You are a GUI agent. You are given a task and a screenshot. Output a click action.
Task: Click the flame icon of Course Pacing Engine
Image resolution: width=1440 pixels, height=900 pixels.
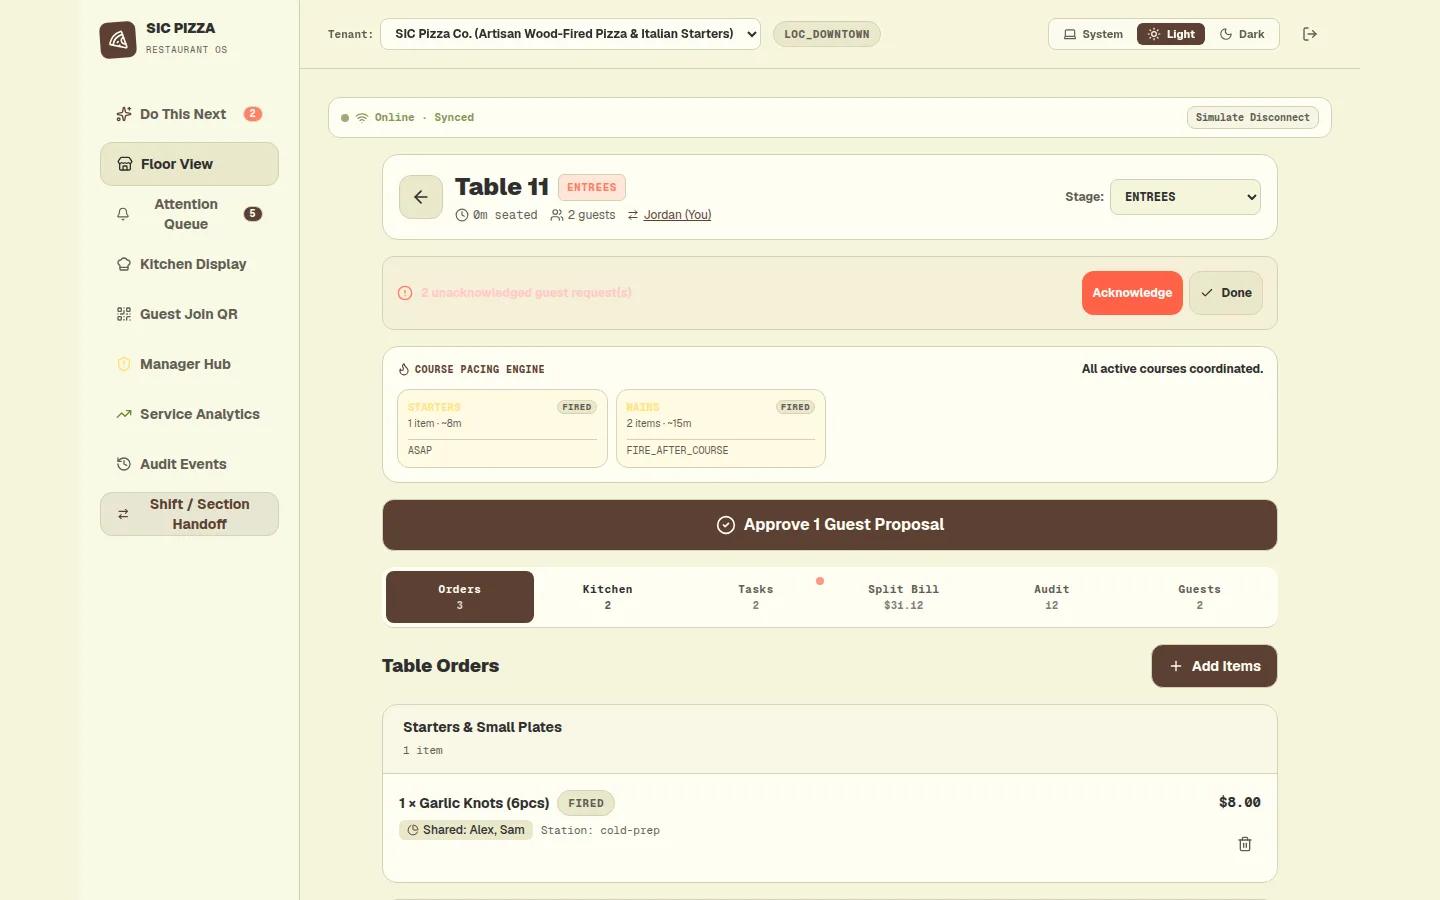(x=404, y=369)
